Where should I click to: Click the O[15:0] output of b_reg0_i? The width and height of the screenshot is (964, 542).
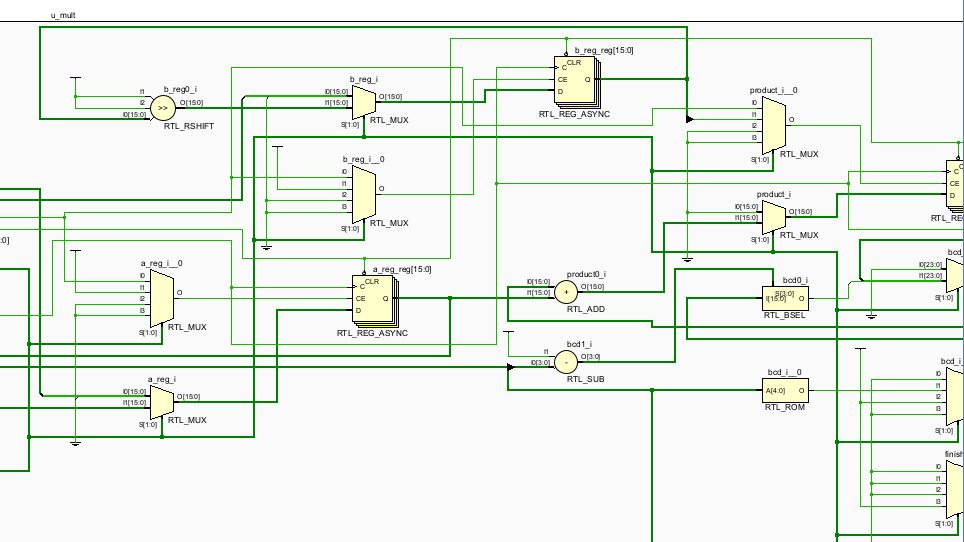[x=191, y=103]
